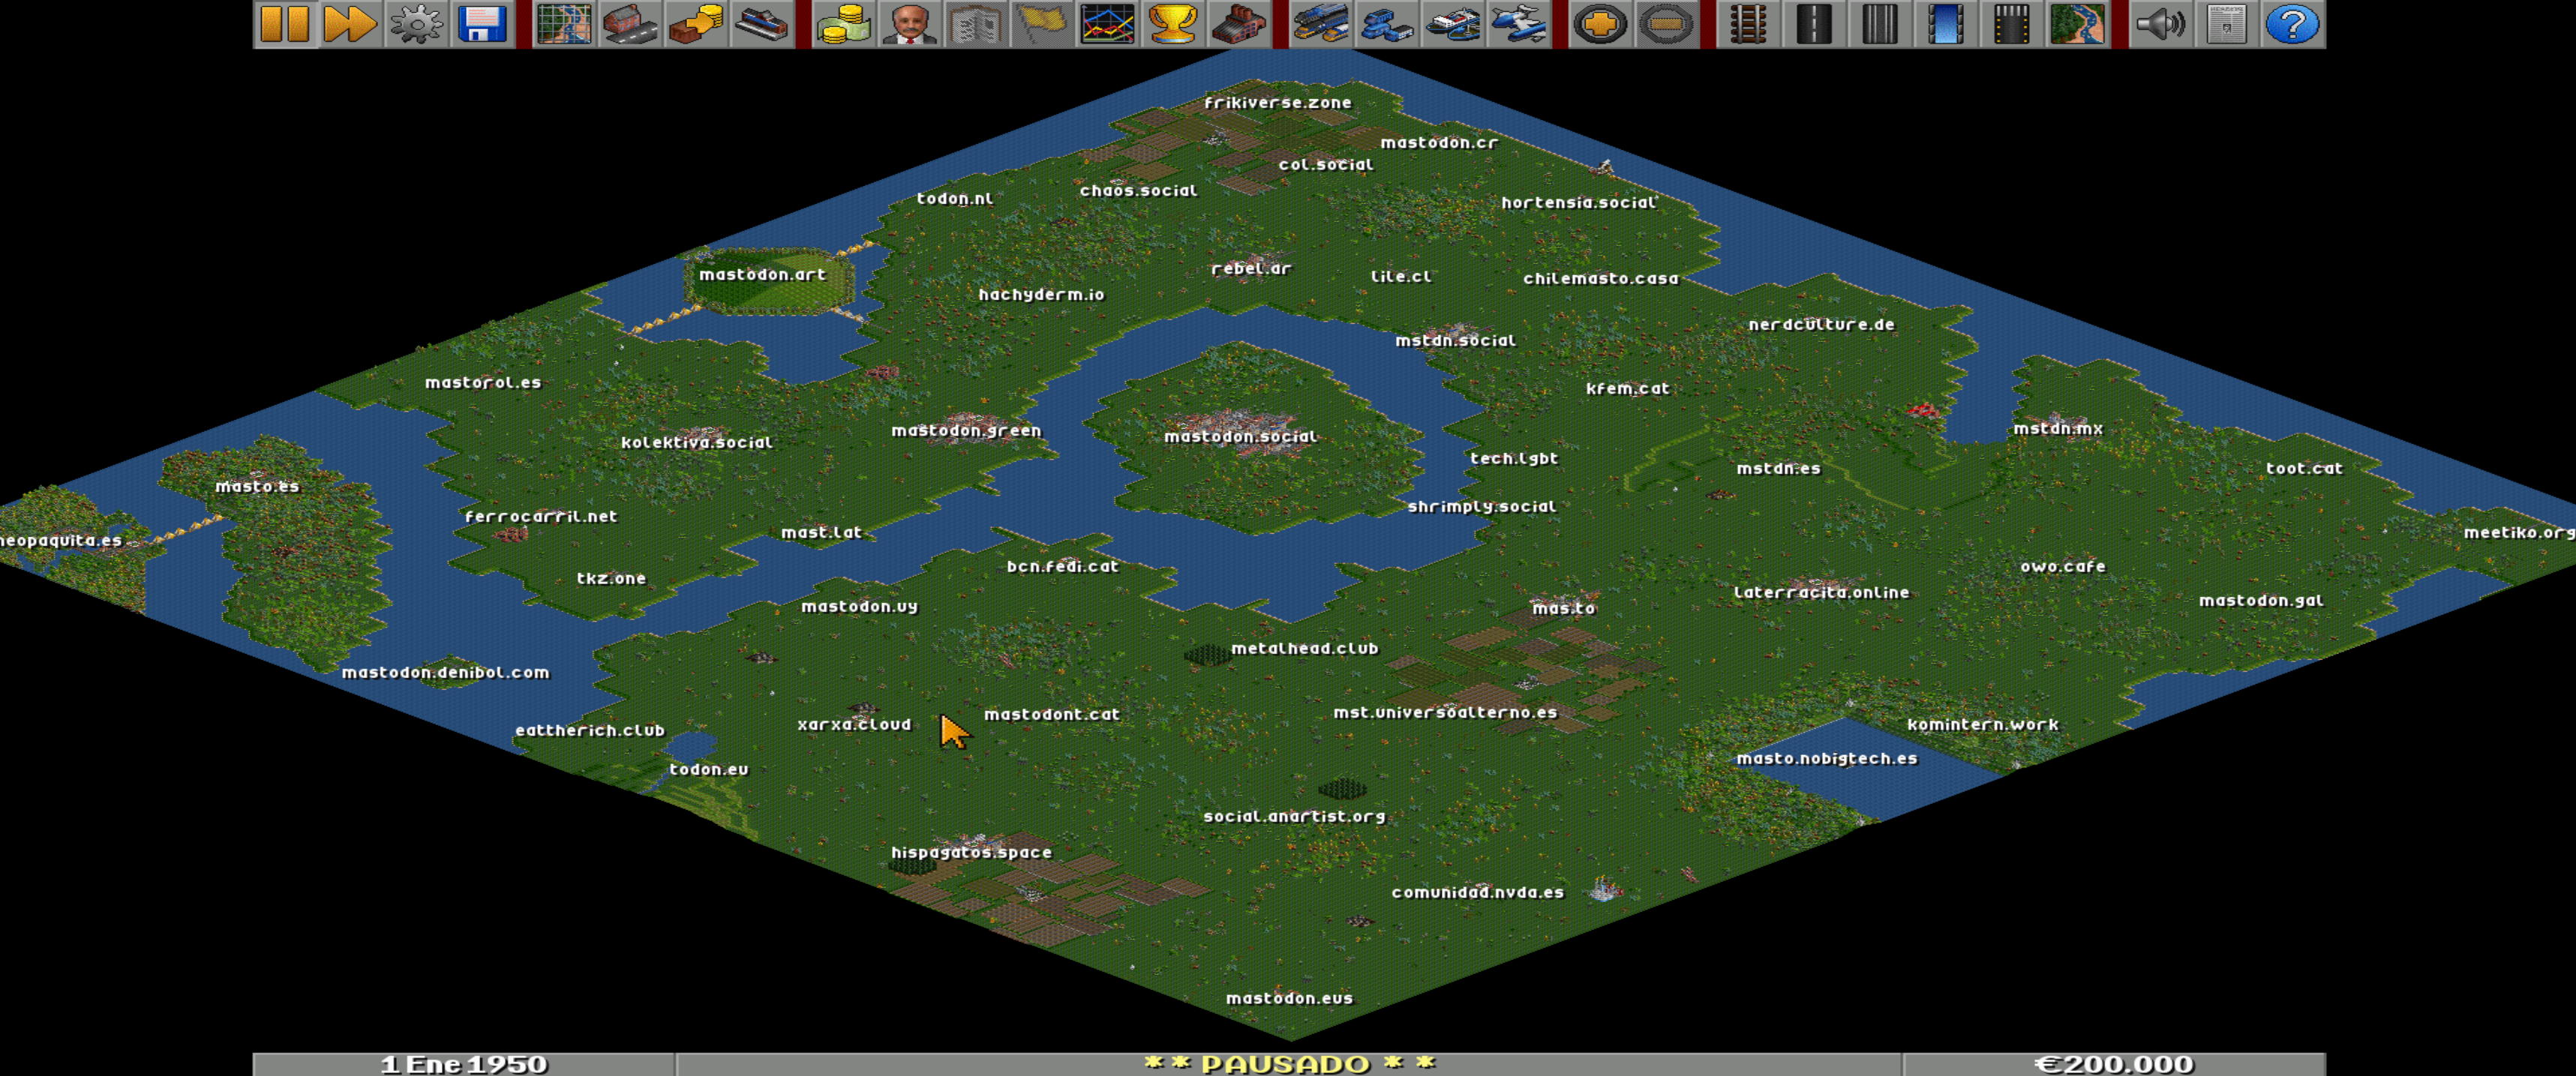The width and height of the screenshot is (2576, 1076).
Task: Show the list of aircraft
Action: tap(1518, 23)
